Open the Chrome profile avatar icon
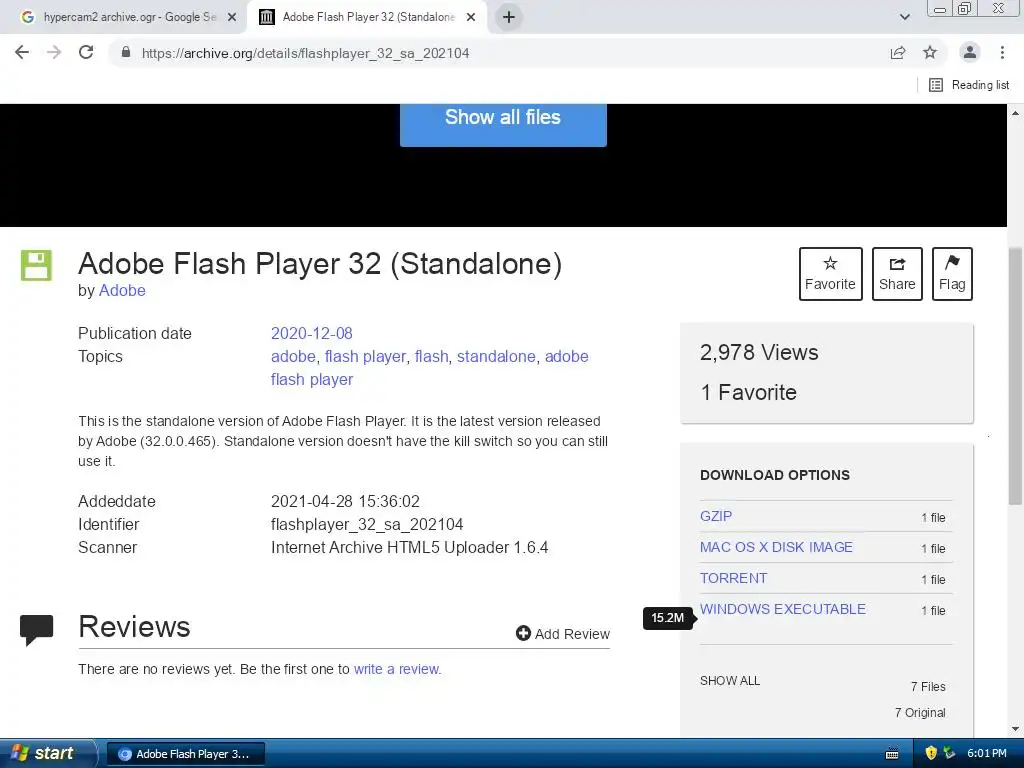The width and height of the screenshot is (1024, 768). (970, 52)
